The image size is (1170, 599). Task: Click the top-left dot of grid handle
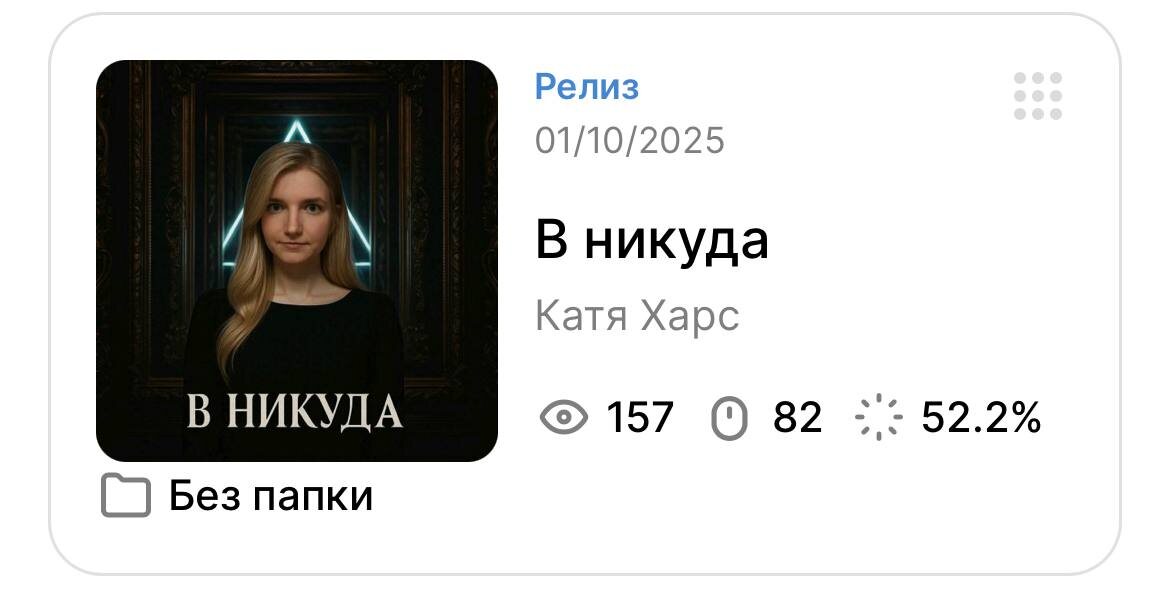click(1020, 78)
